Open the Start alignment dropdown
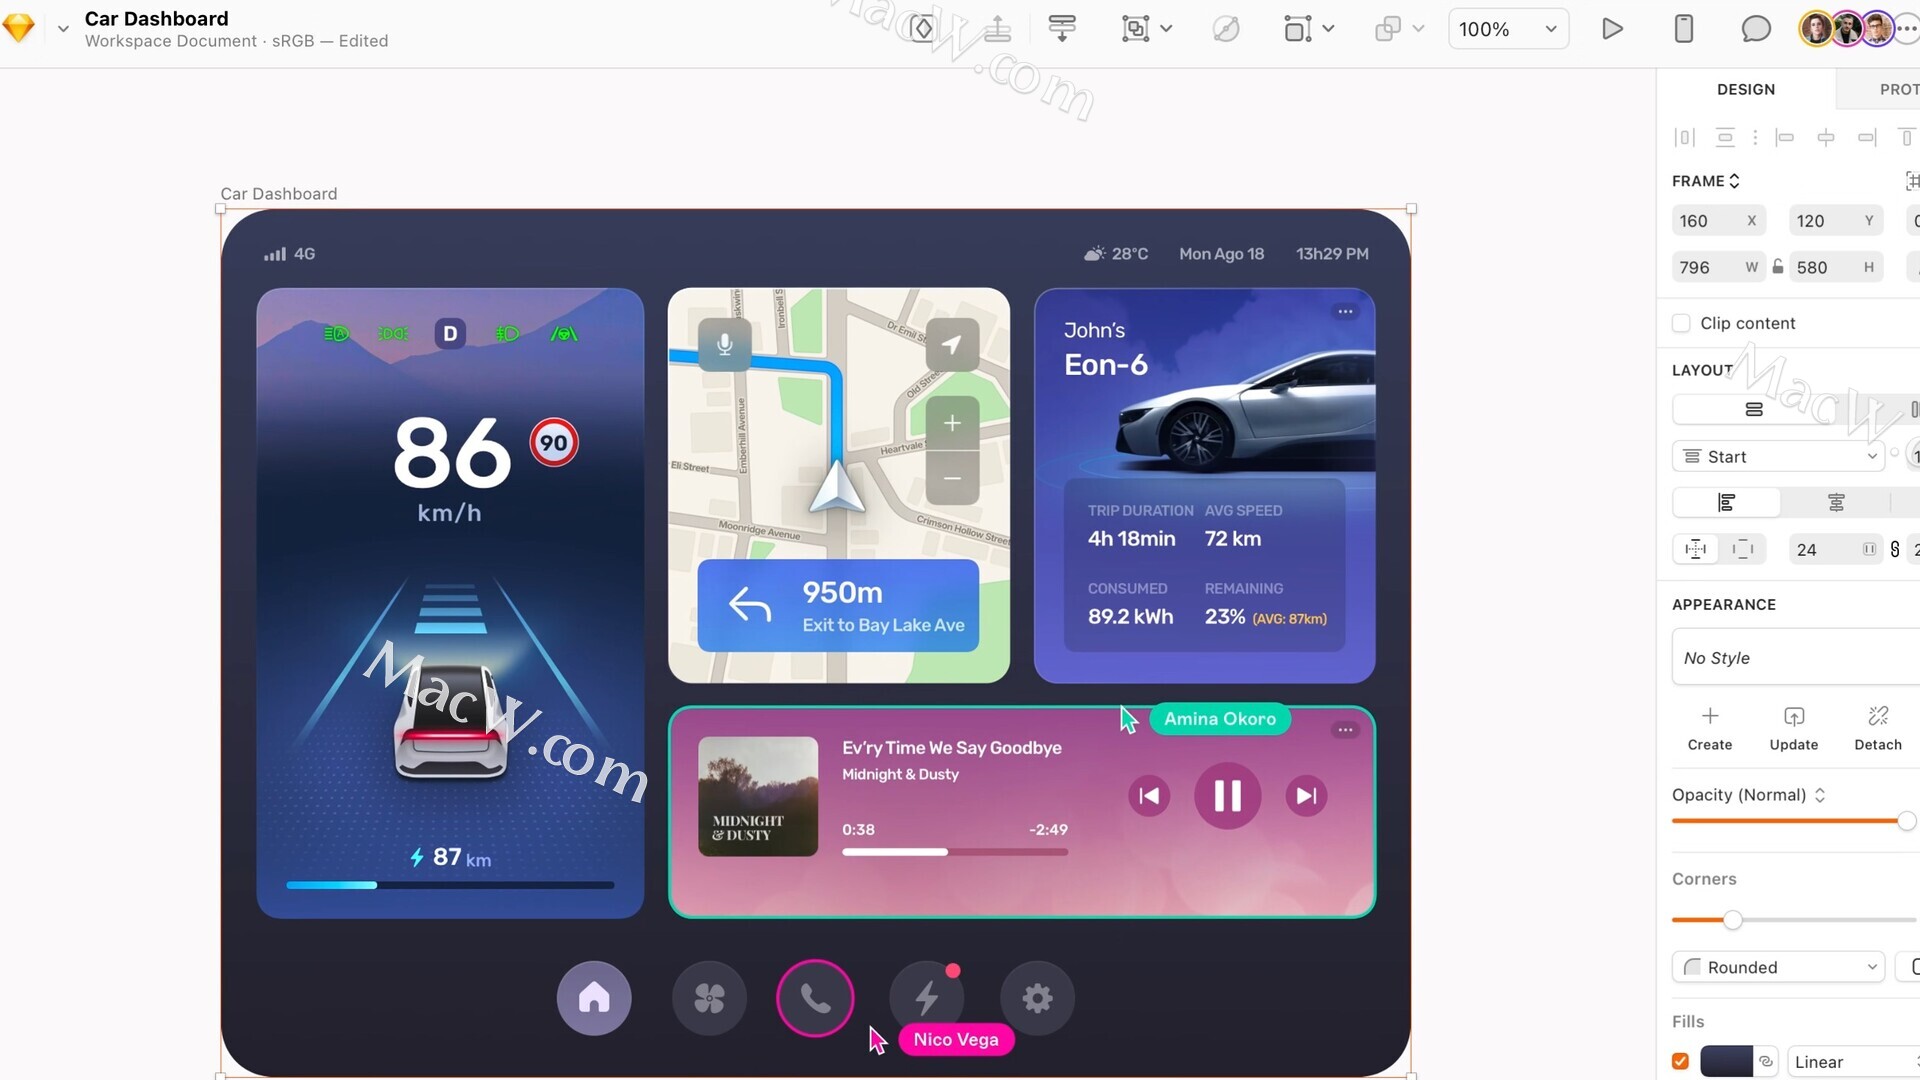 (1778, 456)
